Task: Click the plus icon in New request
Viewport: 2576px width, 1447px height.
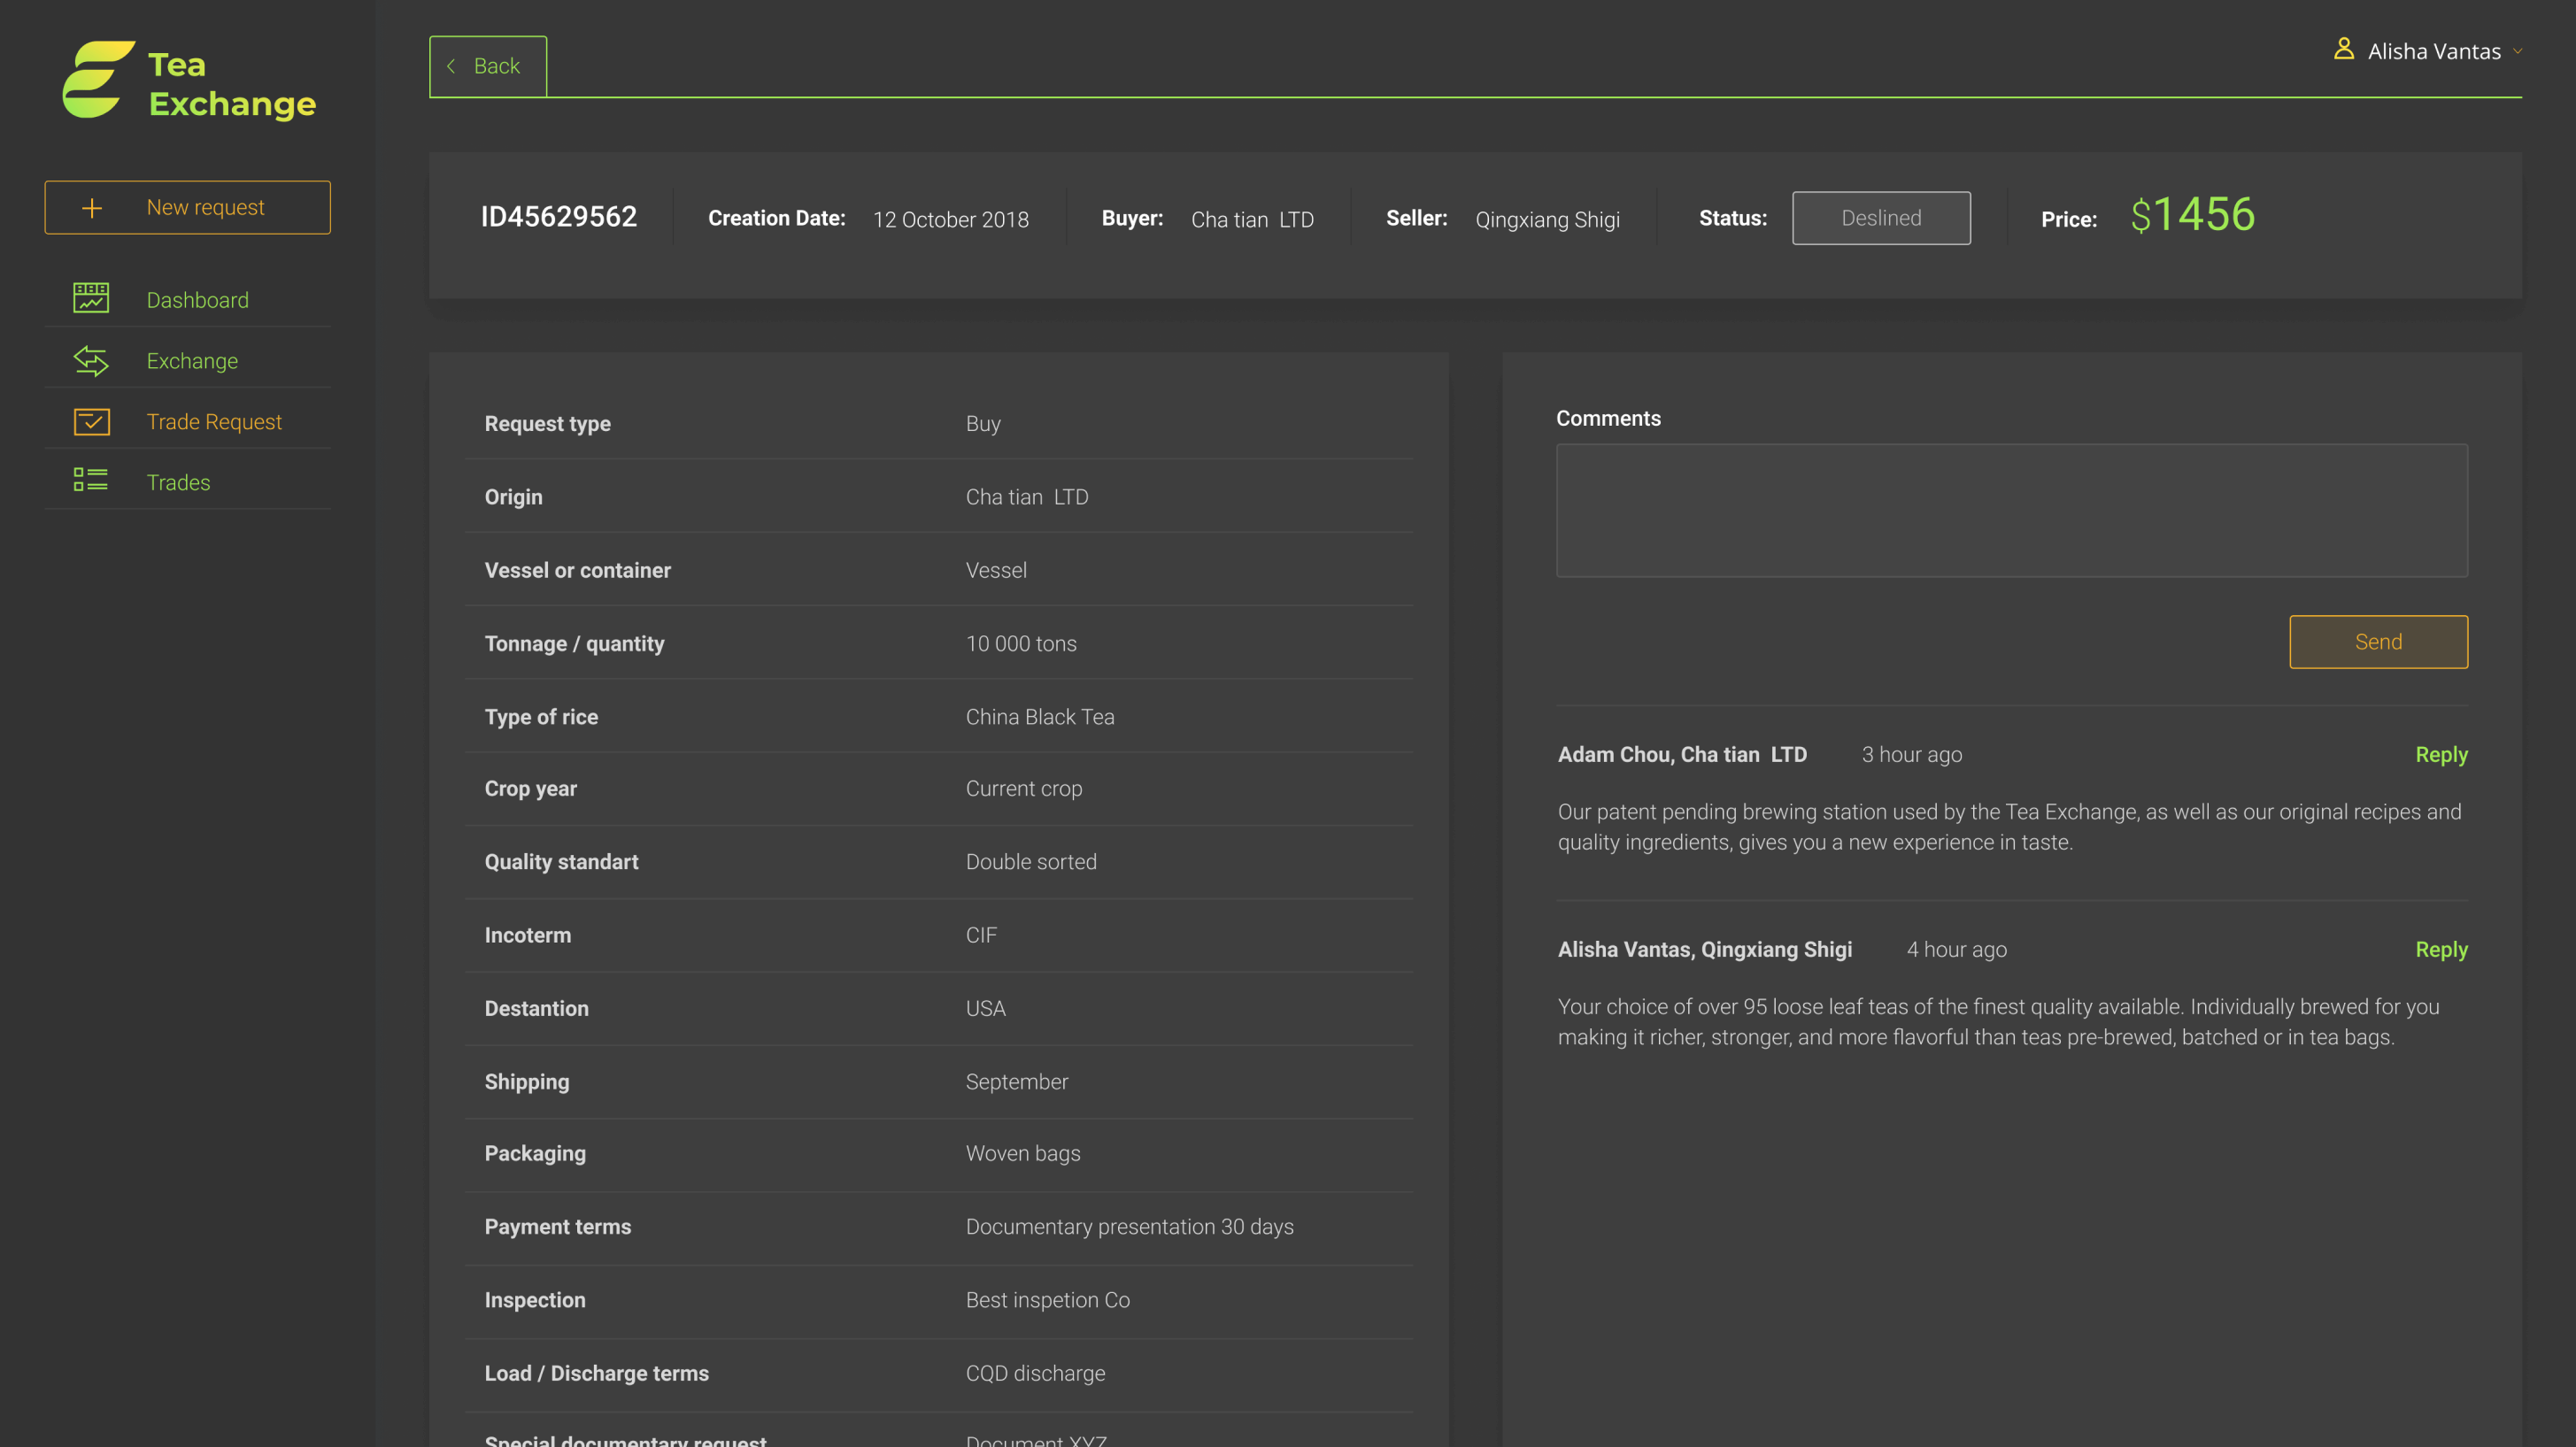Action: [92, 208]
